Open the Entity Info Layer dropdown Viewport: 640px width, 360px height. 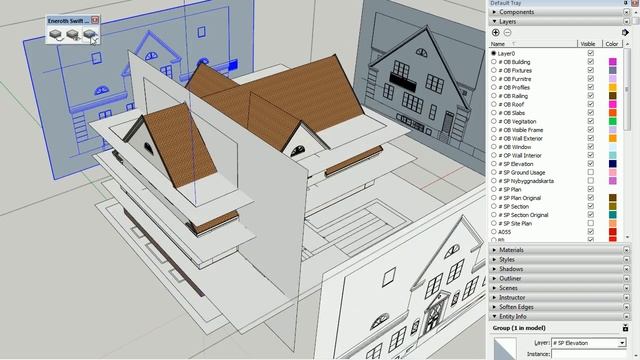pyautogui.click(x=622, y=343)
